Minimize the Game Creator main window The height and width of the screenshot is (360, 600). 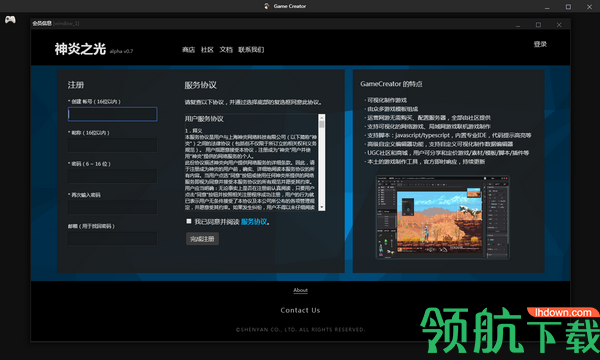(x=547, y=7)
